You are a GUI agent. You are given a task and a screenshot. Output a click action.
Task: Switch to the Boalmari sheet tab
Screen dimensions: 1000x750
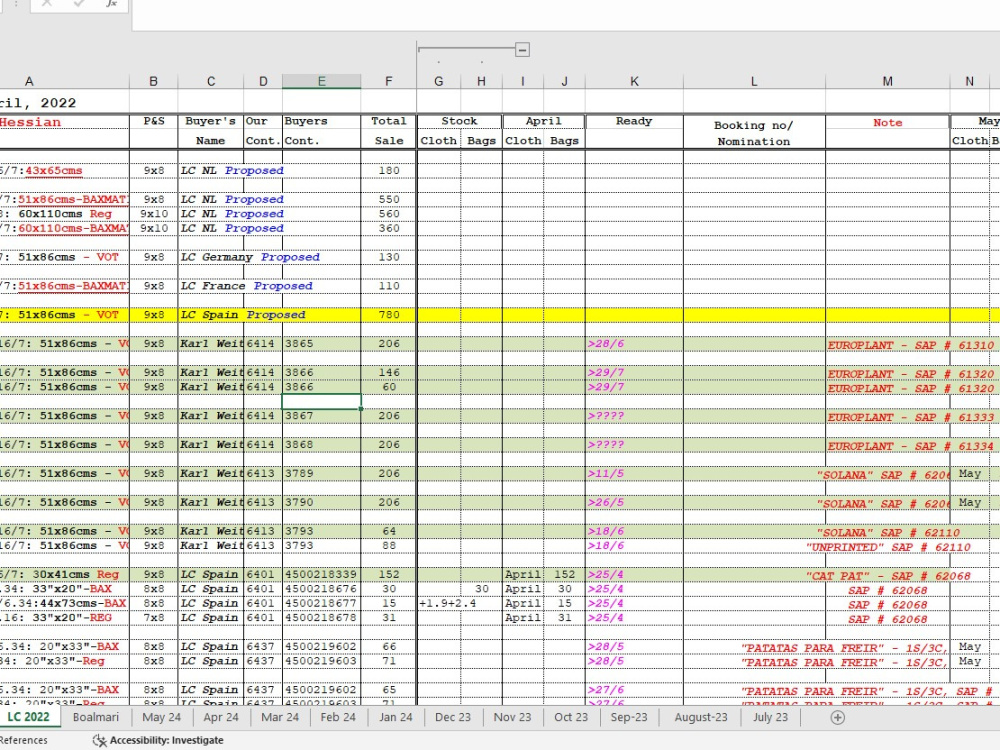96,717
